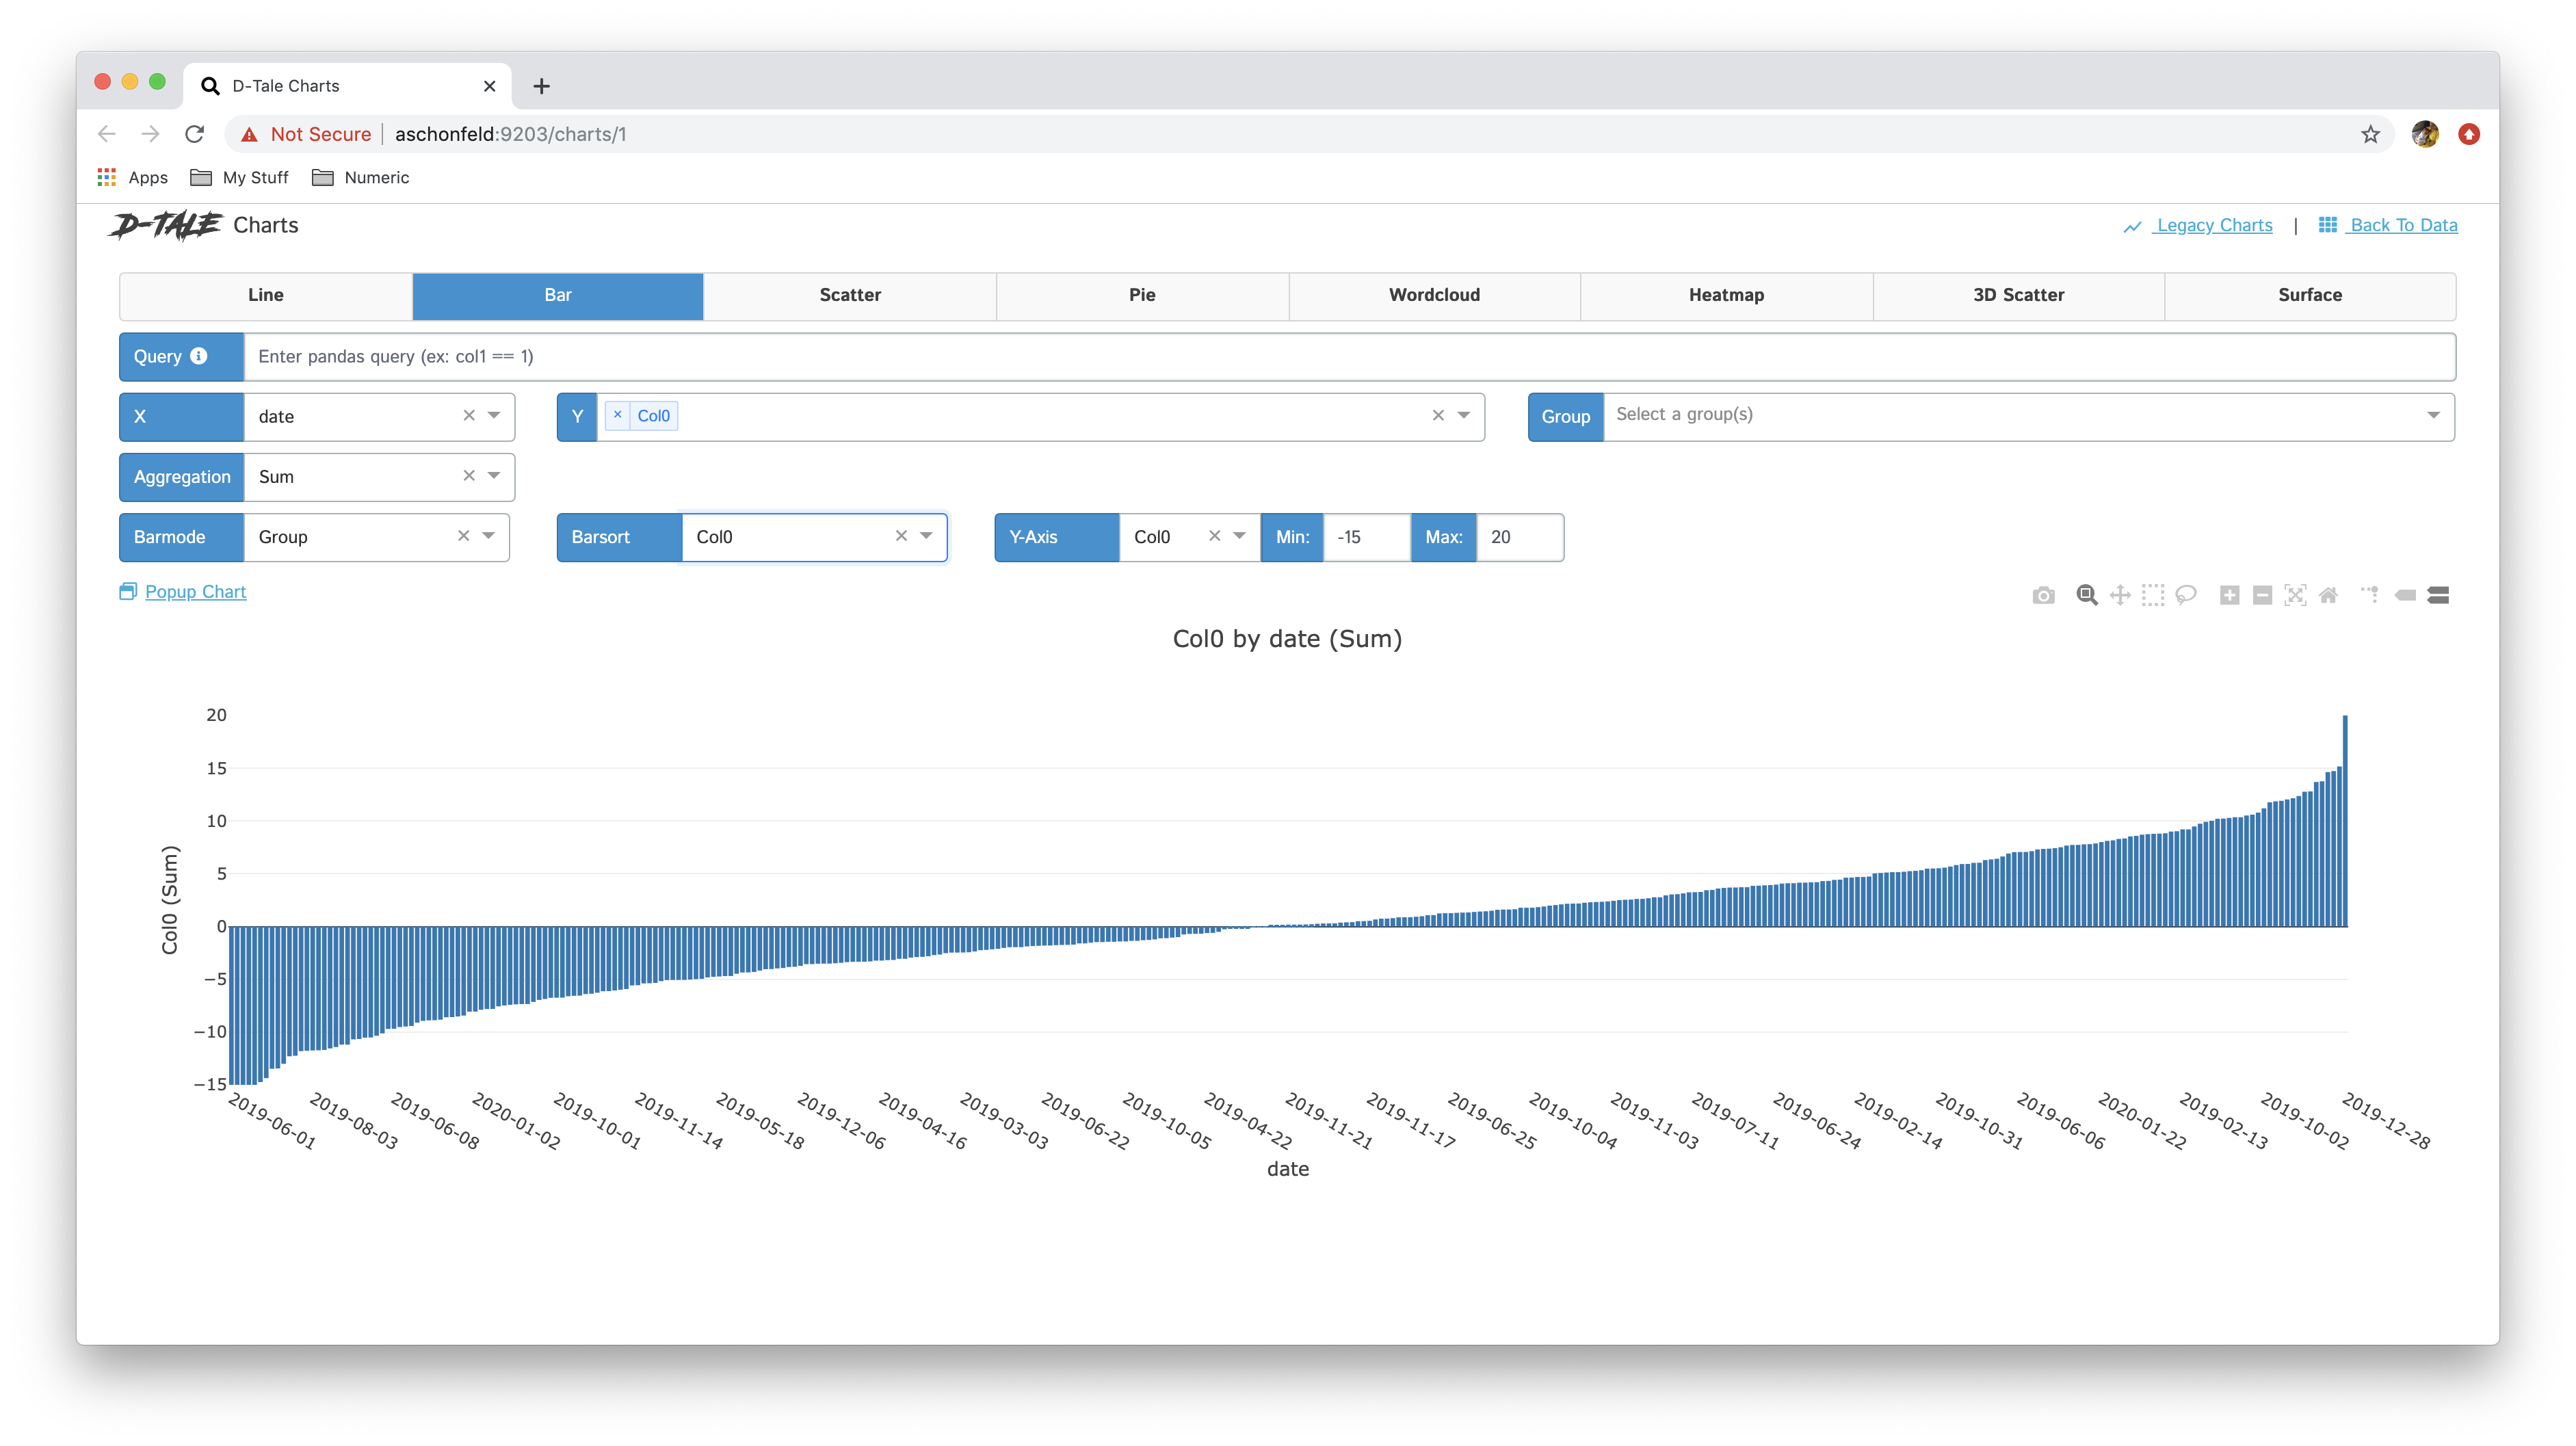Screen dimensions: 2576x1446
Task: Click the Back To Data link
Action: 2402,225
